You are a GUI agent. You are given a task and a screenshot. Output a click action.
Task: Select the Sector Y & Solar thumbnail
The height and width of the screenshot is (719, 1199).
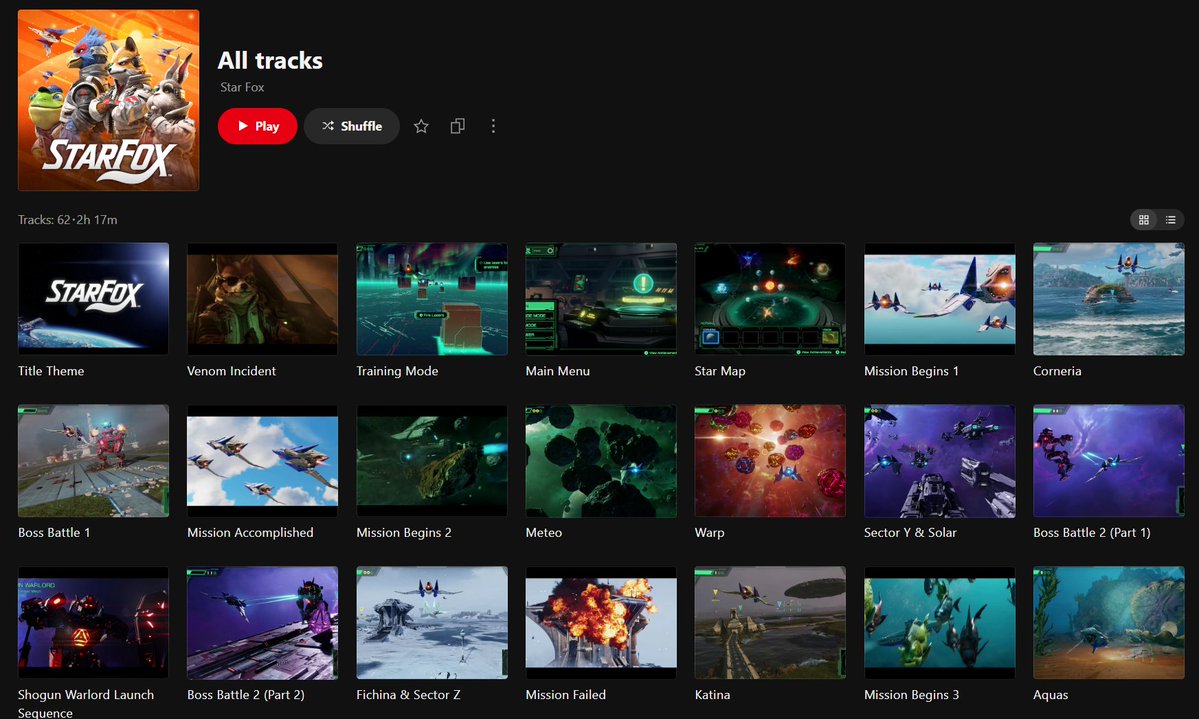(x=940, y=461)
